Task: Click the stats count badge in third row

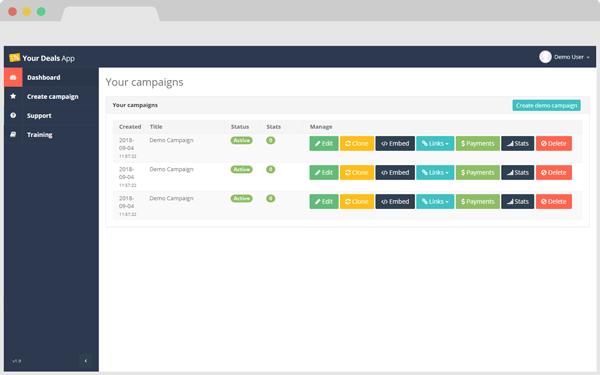Action: tap(271, 199)
